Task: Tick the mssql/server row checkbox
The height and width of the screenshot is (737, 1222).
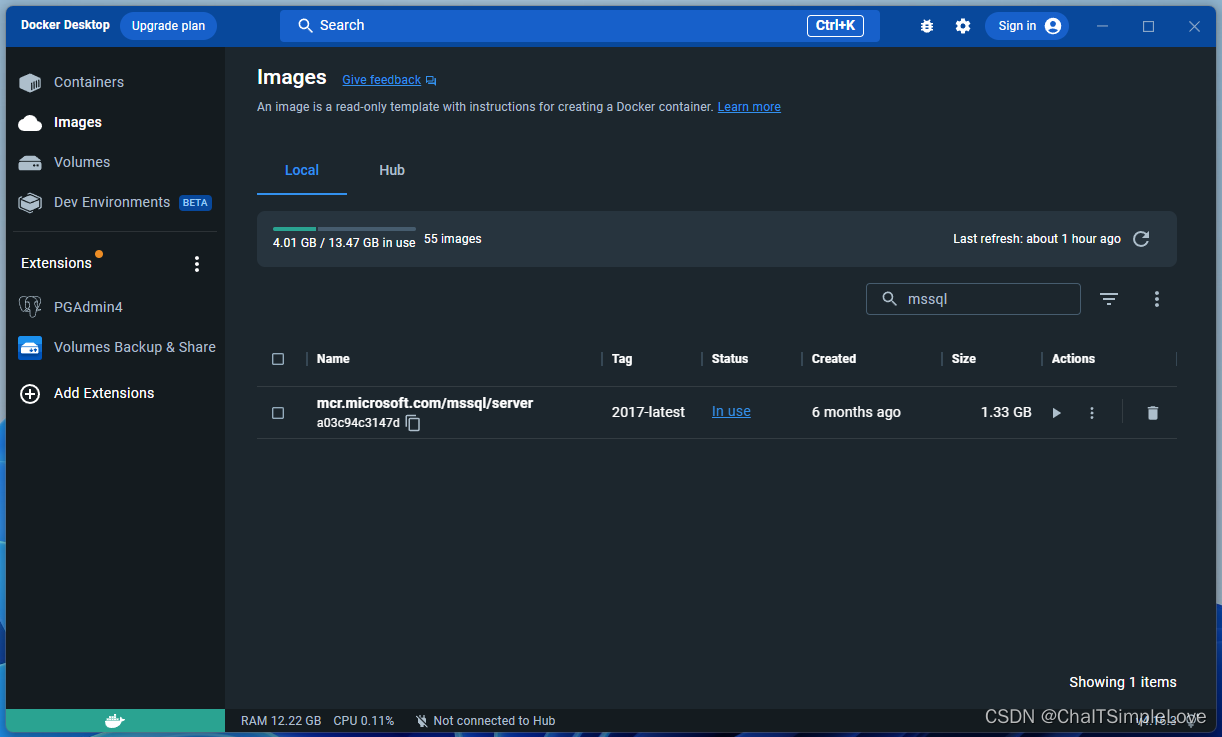Action: point(278,413)
